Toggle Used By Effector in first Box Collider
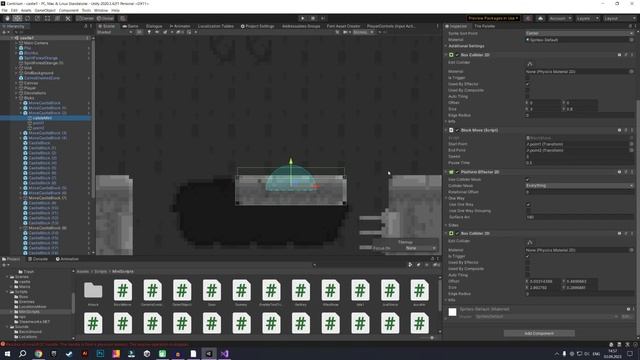The image size is (640, 360). tap(527, 84)
